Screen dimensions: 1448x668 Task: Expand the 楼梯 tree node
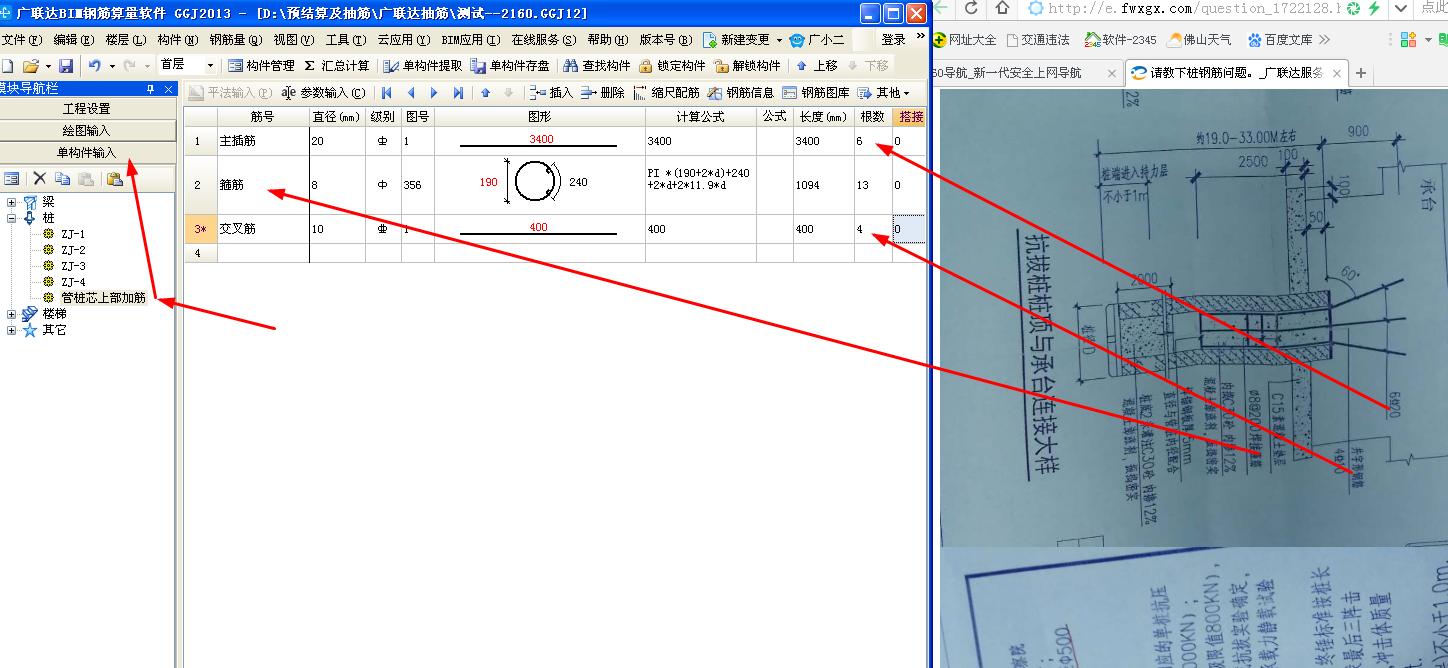pyautogui.click(x=11, y=314)
